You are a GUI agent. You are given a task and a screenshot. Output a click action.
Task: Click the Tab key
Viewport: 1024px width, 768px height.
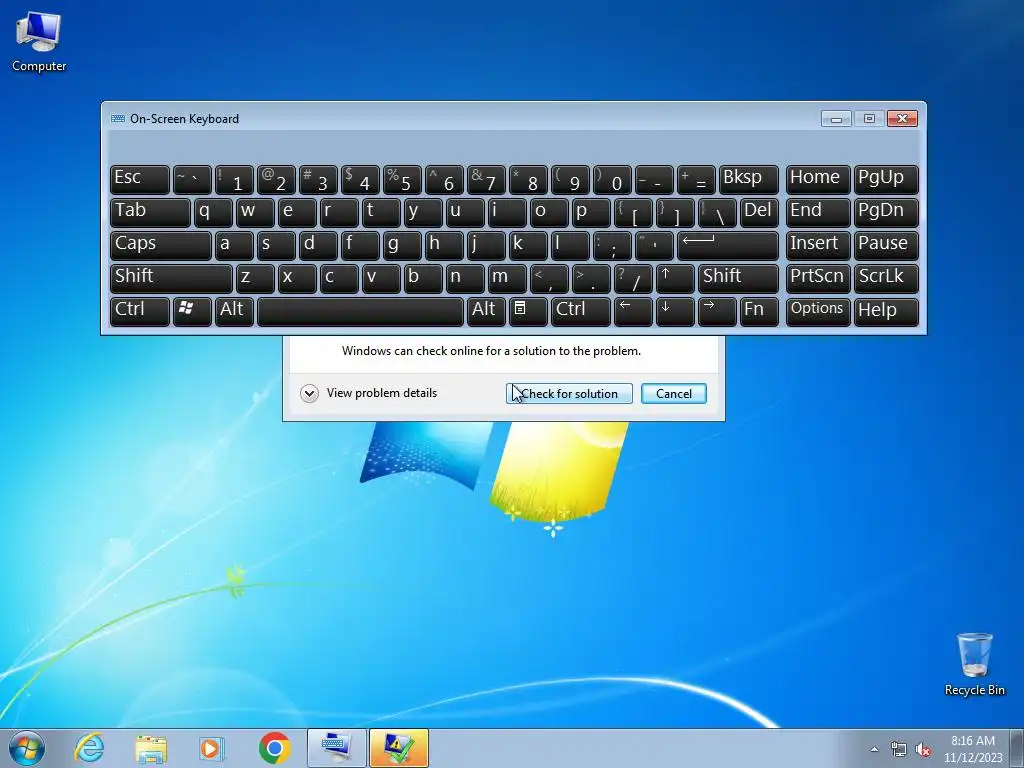(x=150, y=212)
